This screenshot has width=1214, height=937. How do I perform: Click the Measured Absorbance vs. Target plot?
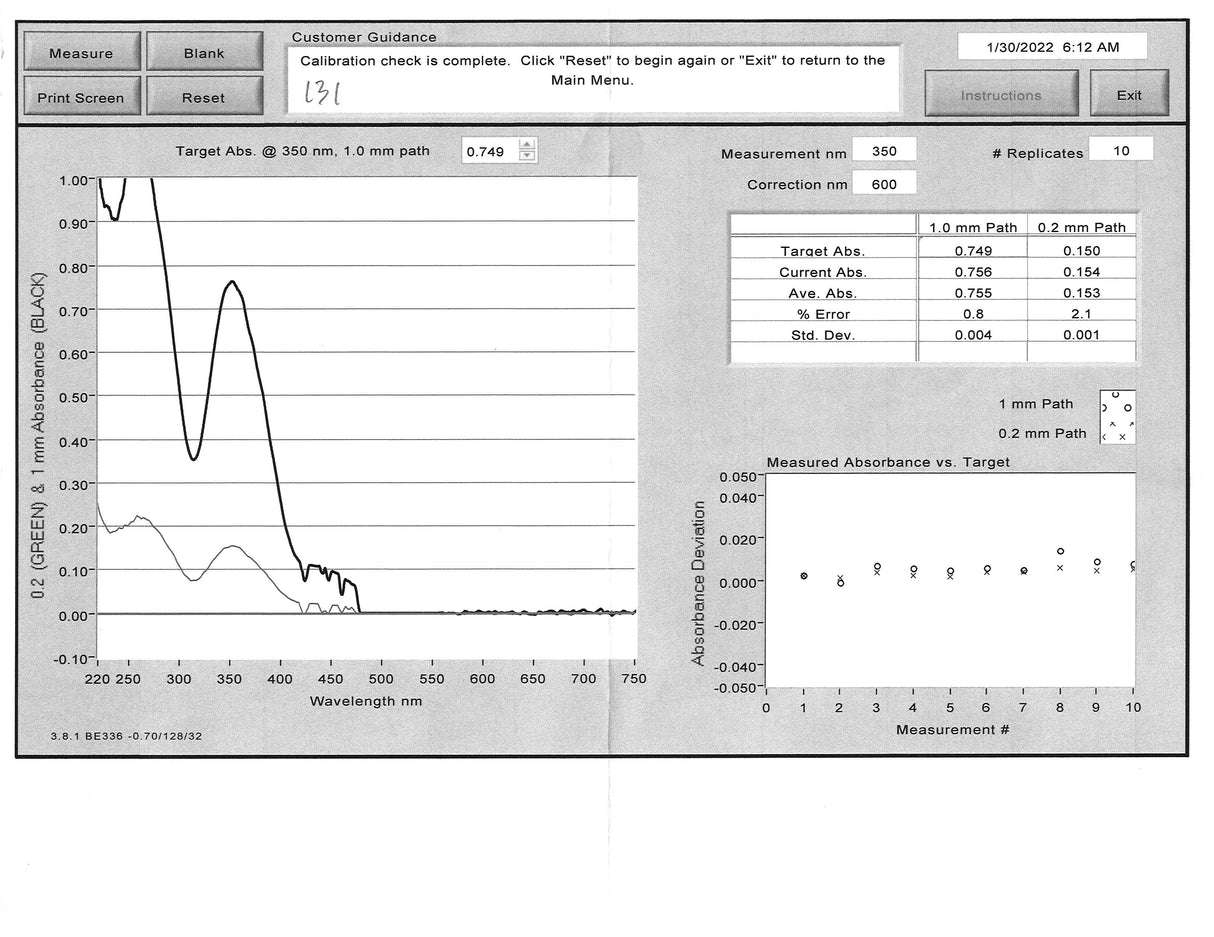tap(950, 580)
